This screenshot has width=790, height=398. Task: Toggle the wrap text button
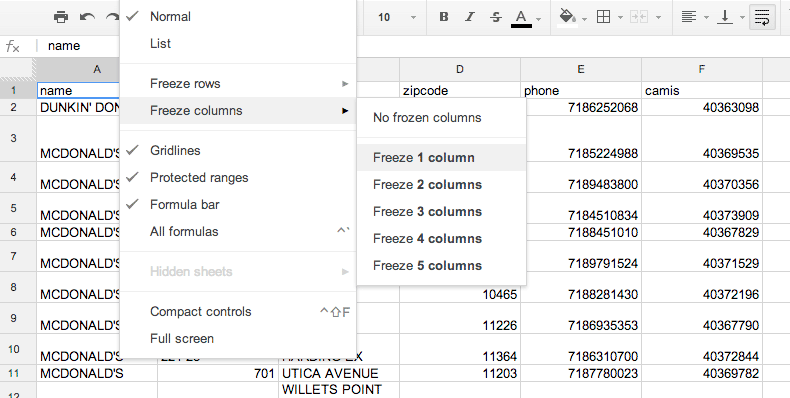(x=762, y=17)
